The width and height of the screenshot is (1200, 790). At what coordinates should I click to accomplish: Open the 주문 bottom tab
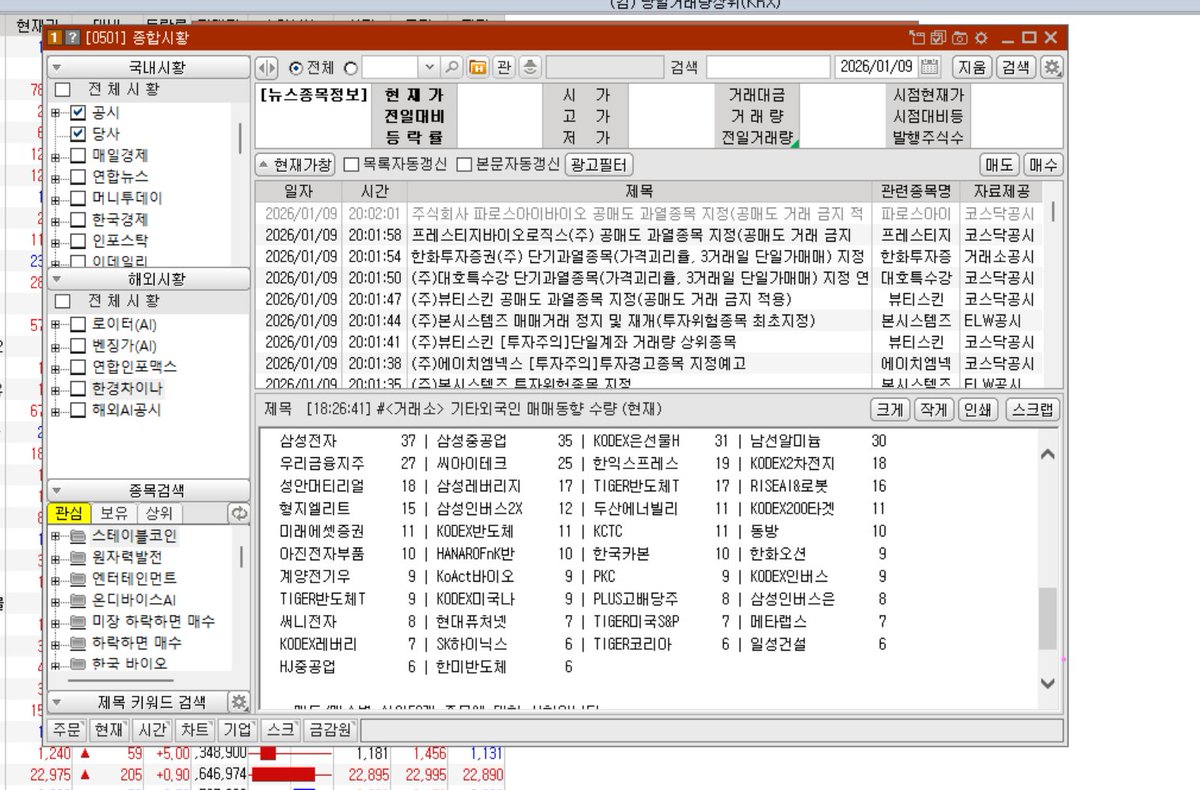67,729
